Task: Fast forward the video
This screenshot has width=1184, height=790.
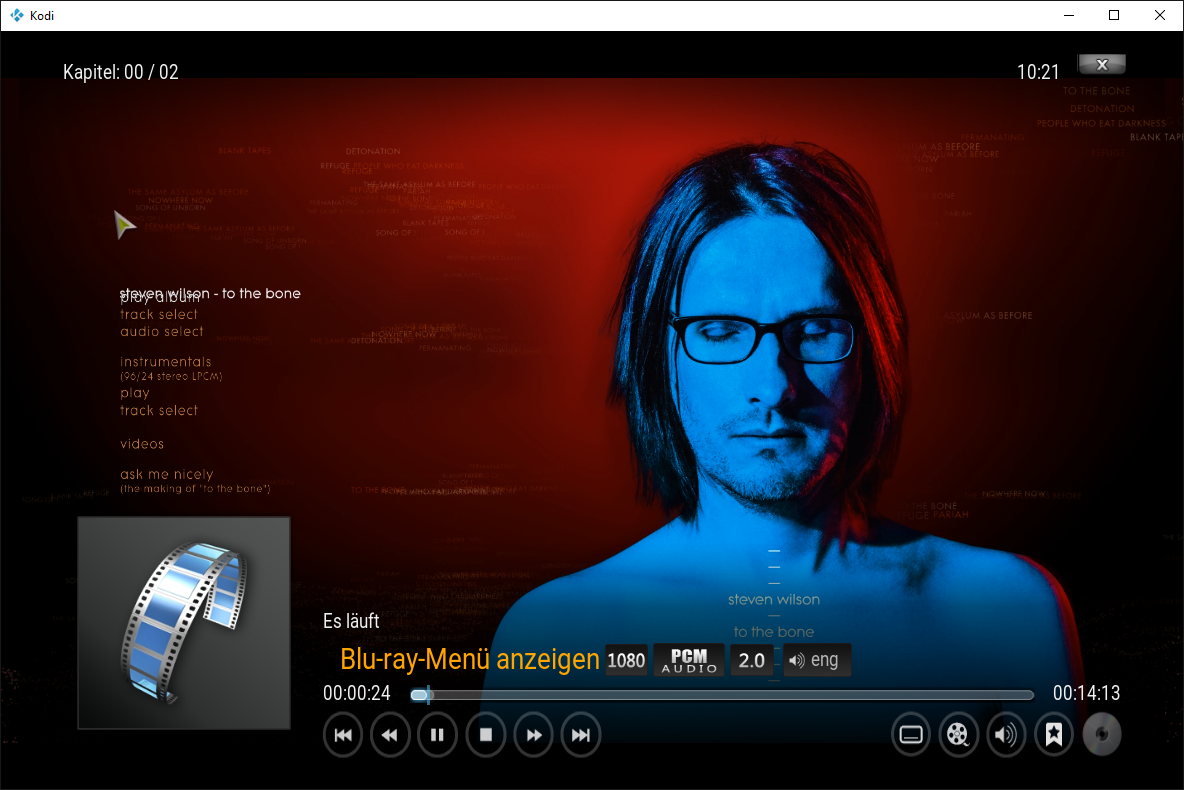Action: (x=533, y=735)
